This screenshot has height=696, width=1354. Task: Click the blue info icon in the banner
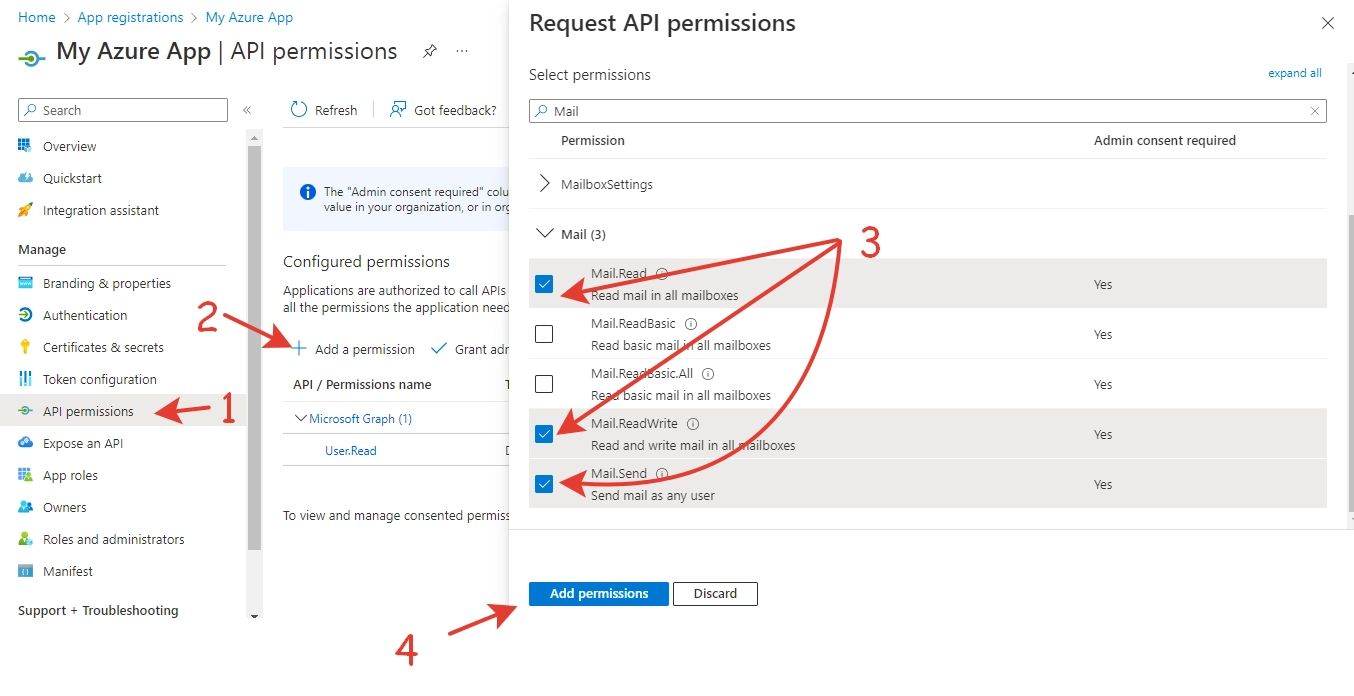pos(307,191)
